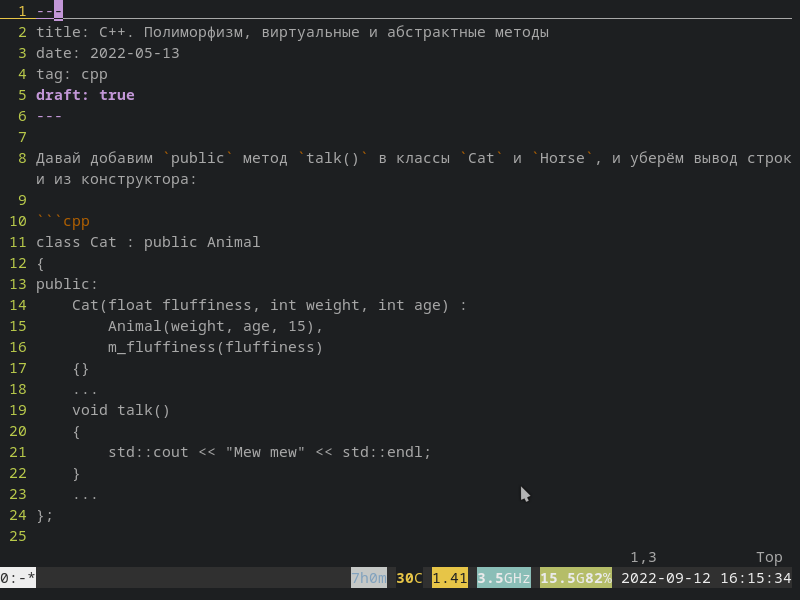Click the empty braces "{}" on line 17
Image resolution: width=800 pixels, height=600 pixels.
click(81, 368)
